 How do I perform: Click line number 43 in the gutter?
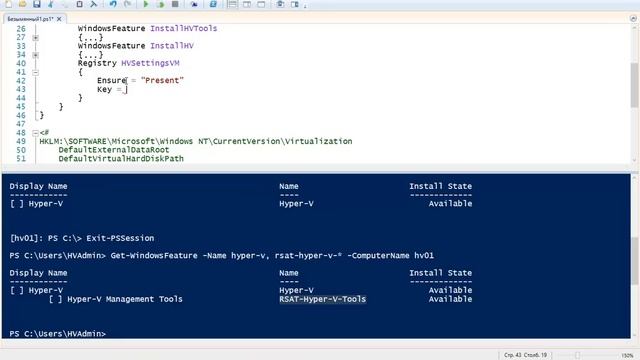[x=21, y=89]
